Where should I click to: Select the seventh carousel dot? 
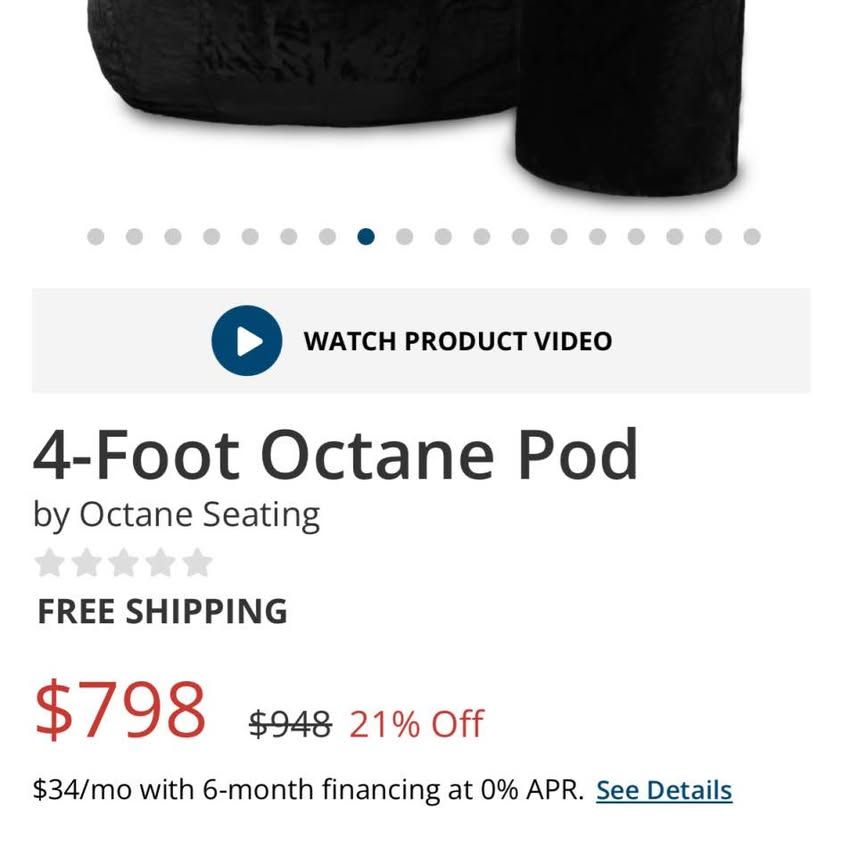(x=327, y=237)
